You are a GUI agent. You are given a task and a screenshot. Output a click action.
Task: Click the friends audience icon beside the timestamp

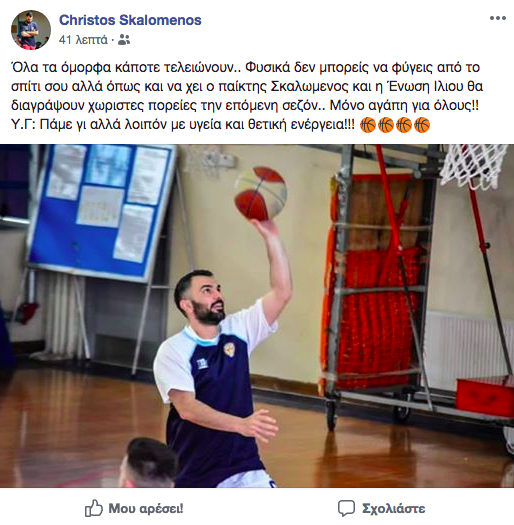coord(124,40)
